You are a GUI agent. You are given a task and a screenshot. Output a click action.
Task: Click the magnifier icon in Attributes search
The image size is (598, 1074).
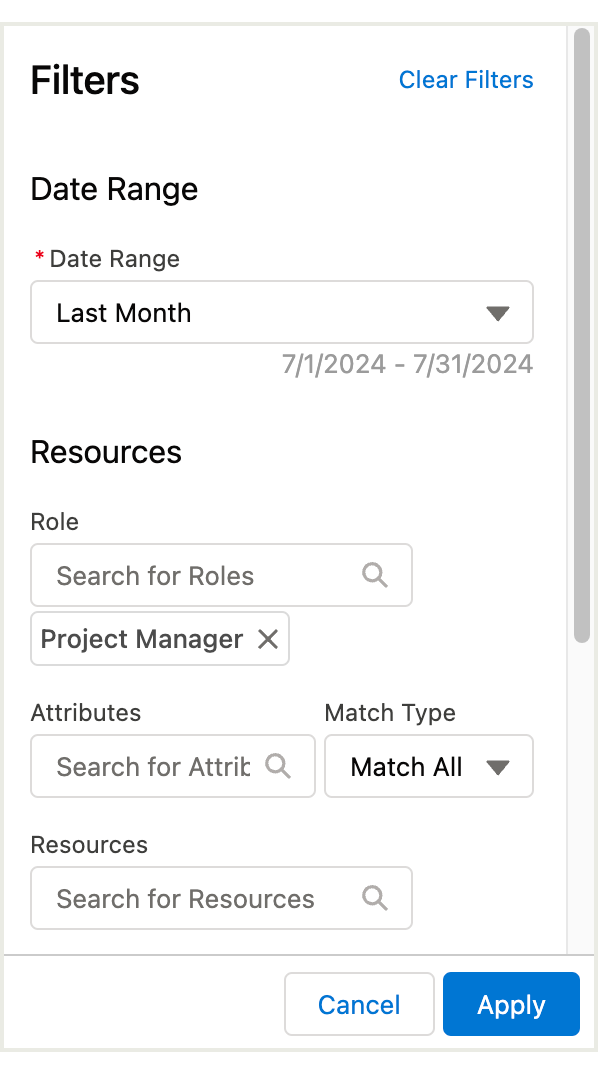(x=277, y=766)
